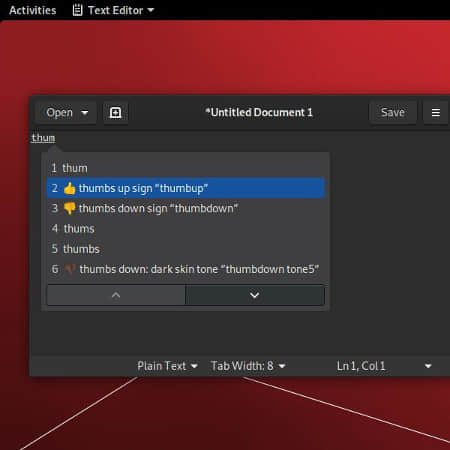Click the new document tab icon
The width and height of the screenshot is (450, 450).
(115, 113)
